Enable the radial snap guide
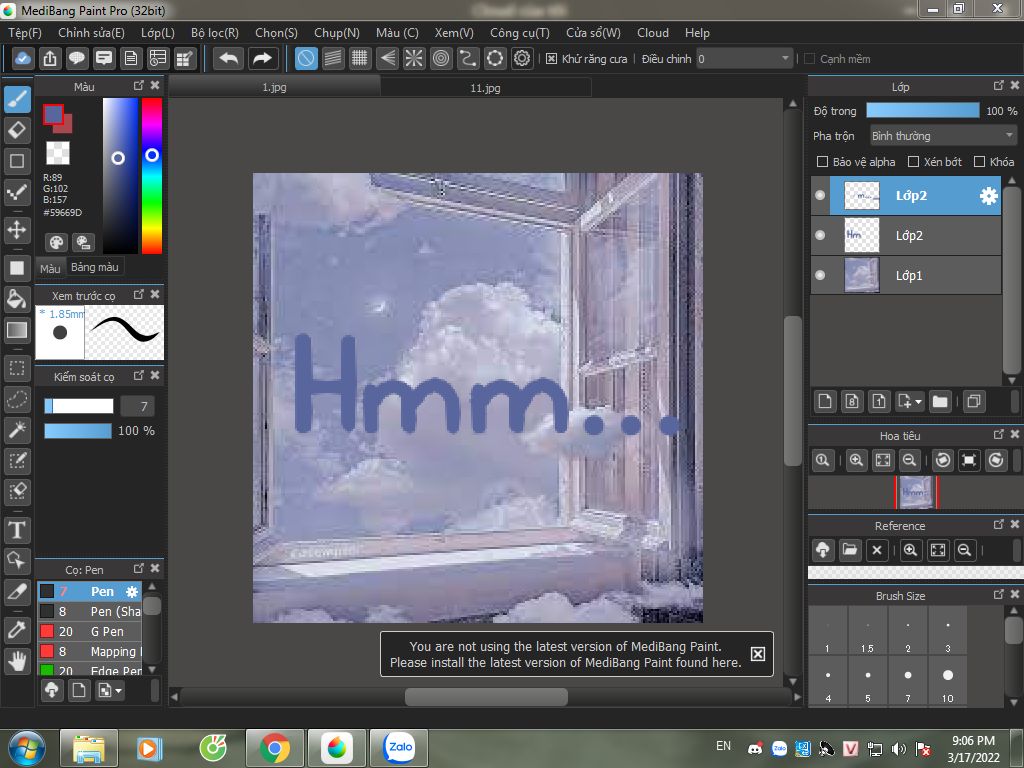The width and height of the screenshot is (1024, 768). coord(413,59)
